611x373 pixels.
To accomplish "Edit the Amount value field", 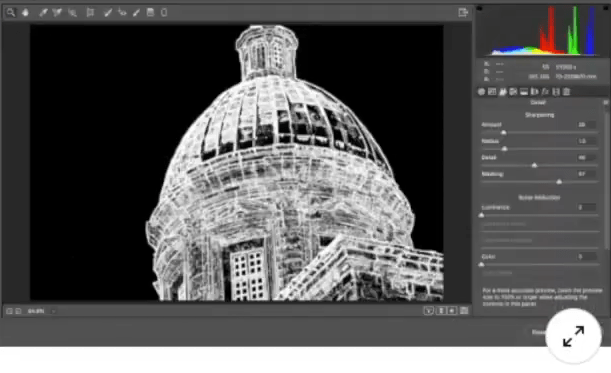I will tap(586, 125).
